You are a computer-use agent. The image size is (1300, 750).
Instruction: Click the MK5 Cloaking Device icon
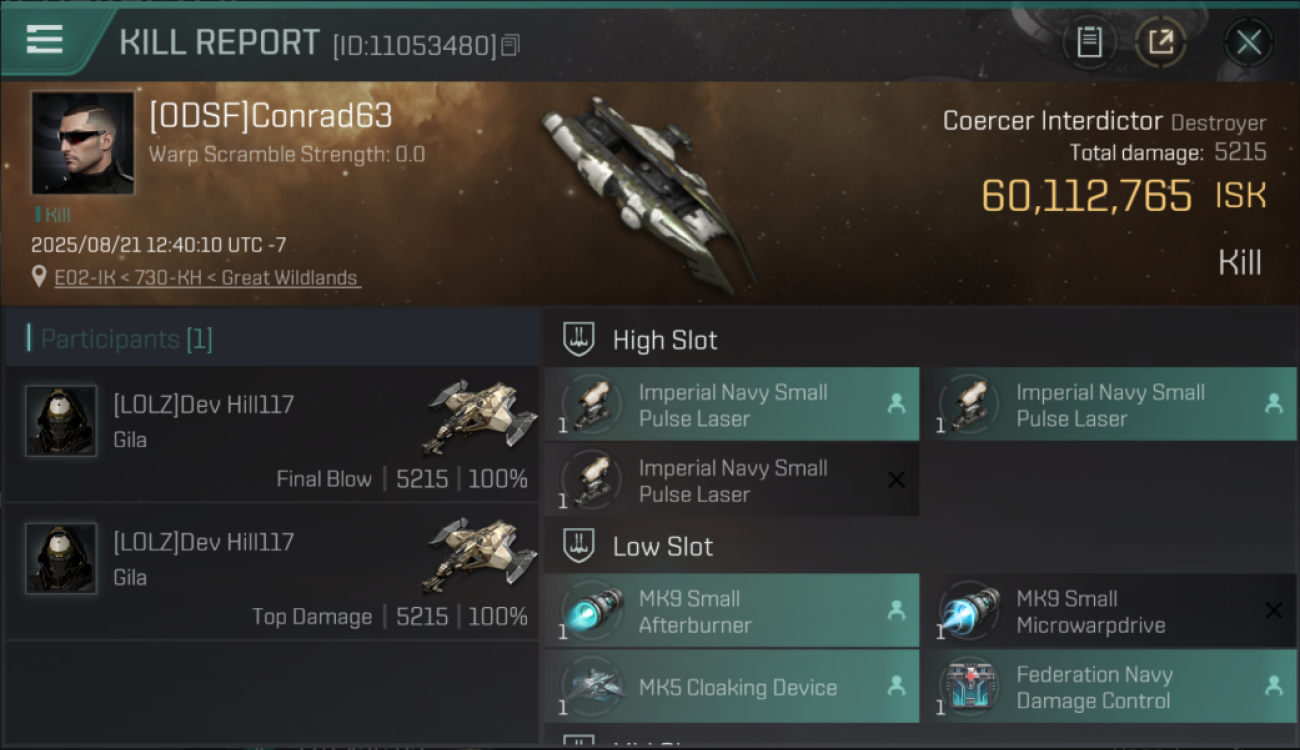591,687
